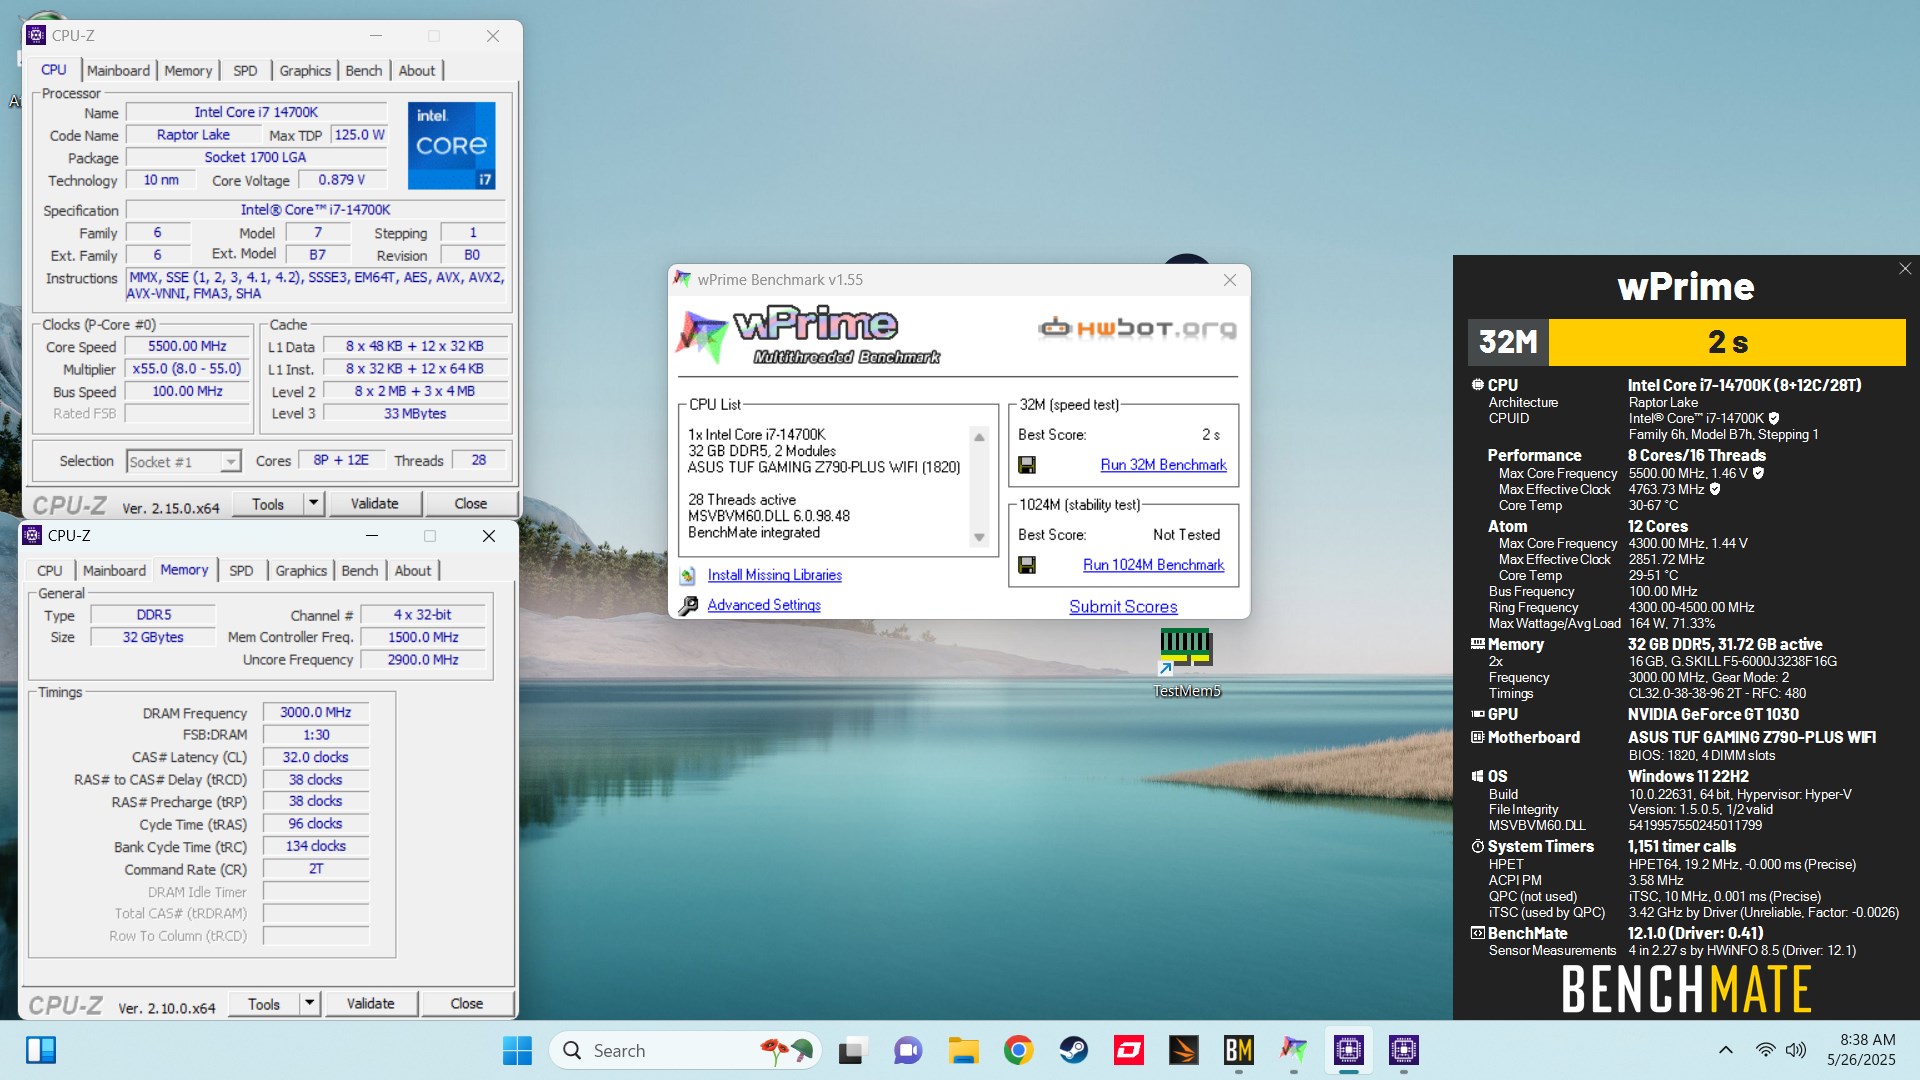Viewport: 1920px width, 1080px height.
Task: Select the second CPU-Z taskbar icon
Action: point(1403,1050)
